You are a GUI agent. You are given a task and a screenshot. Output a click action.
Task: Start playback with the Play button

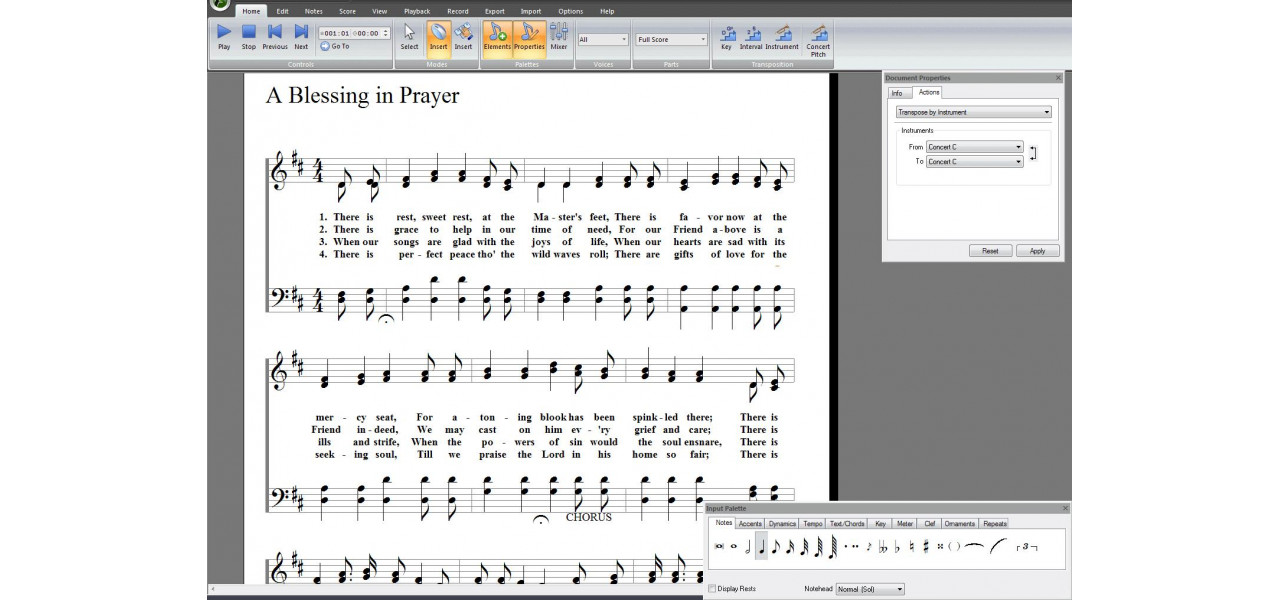[x=224, y=36]
